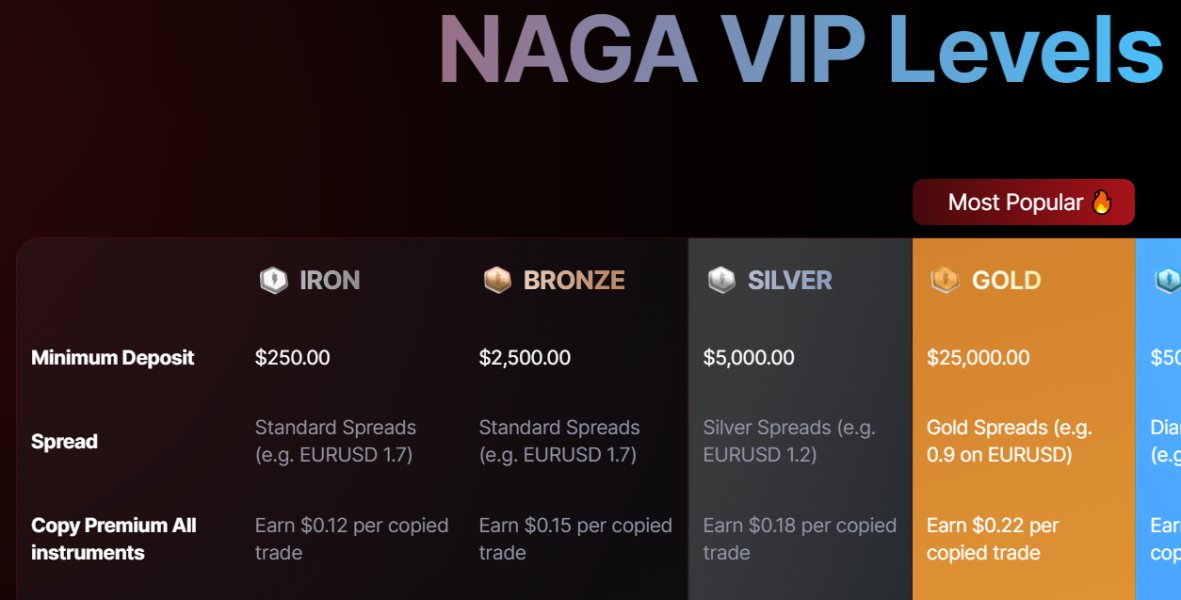Click the Gold tier badge icon
Image resolution: width=1181 pixels, height=600 pixels.
click(x=945, y=280)
